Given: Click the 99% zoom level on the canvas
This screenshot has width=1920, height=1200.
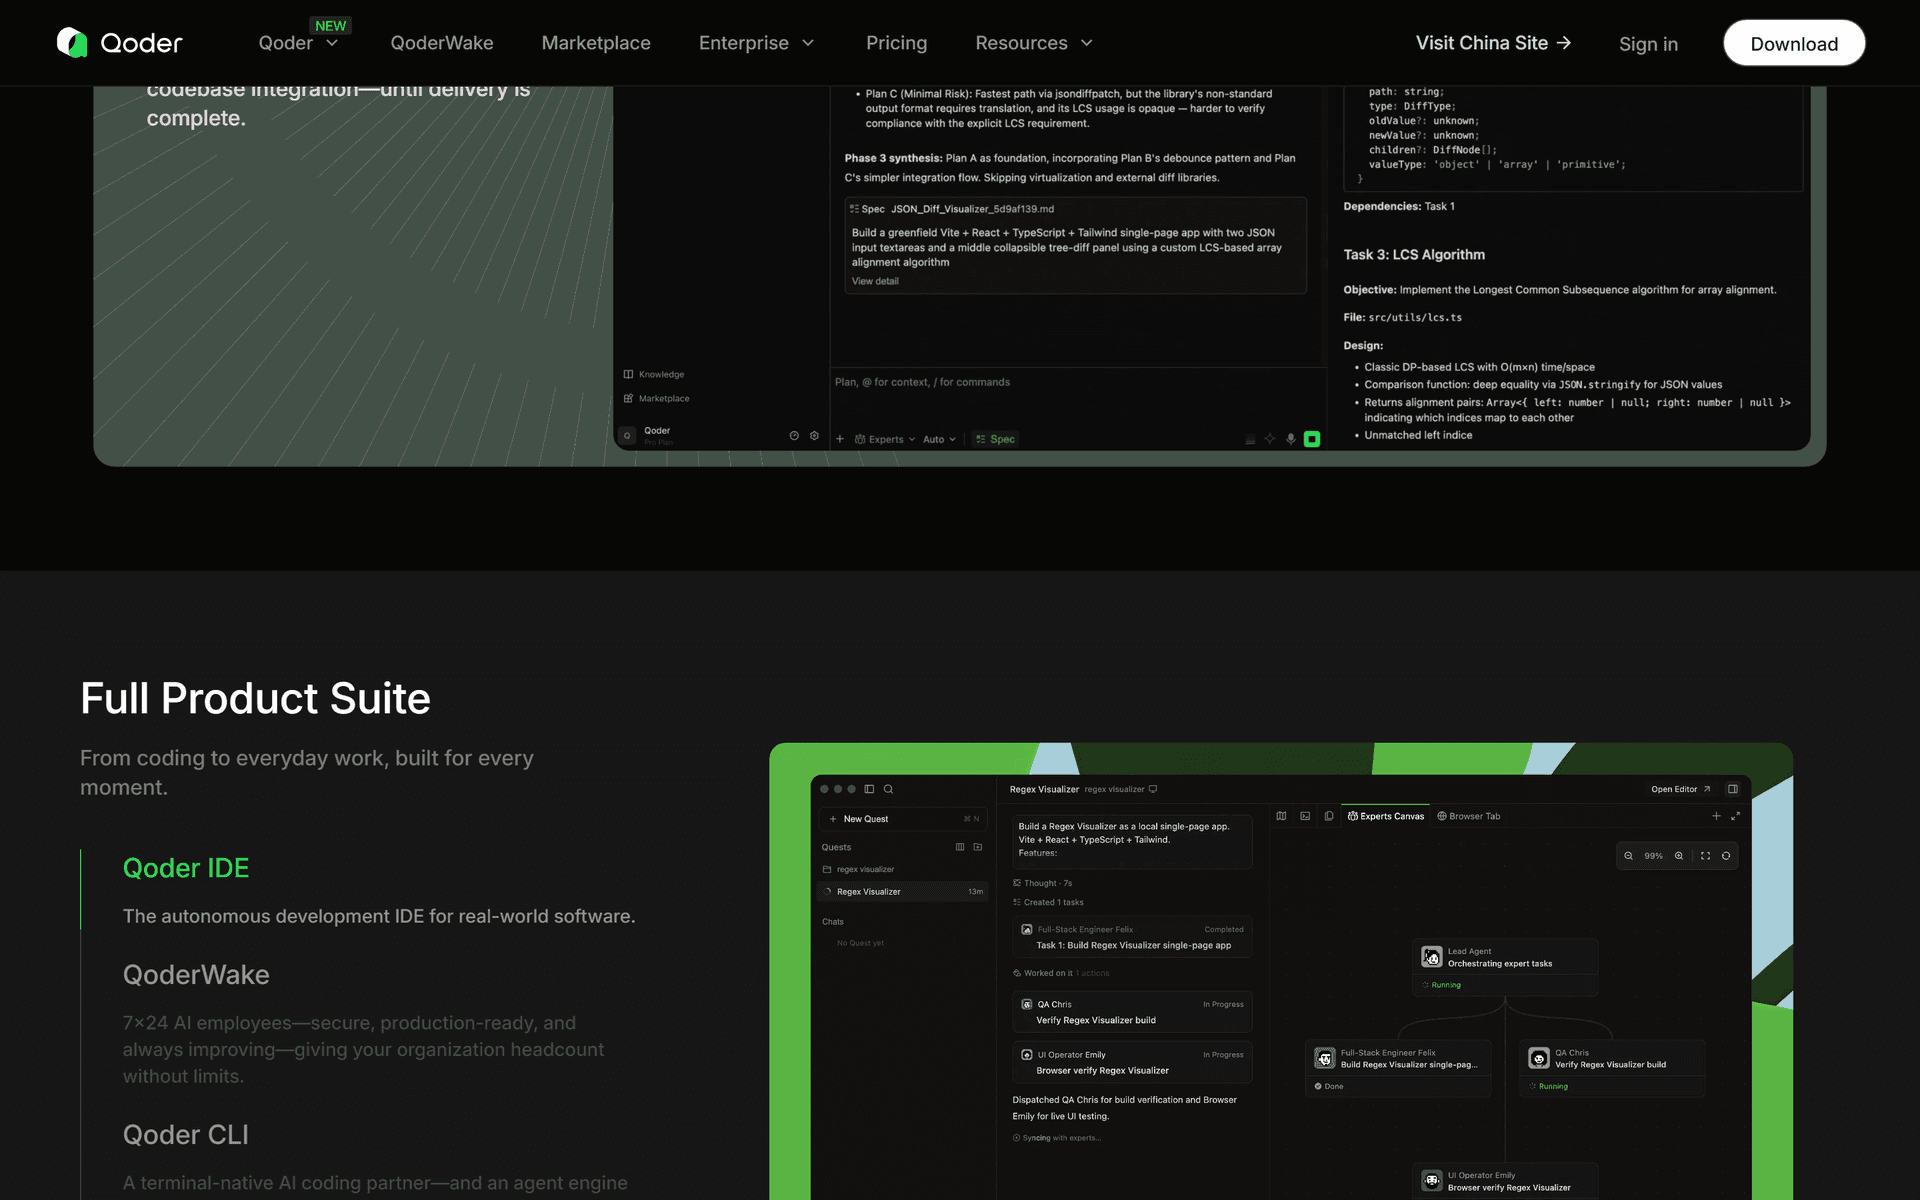Looking at the screenshot, I should [x=1654, y=856].
